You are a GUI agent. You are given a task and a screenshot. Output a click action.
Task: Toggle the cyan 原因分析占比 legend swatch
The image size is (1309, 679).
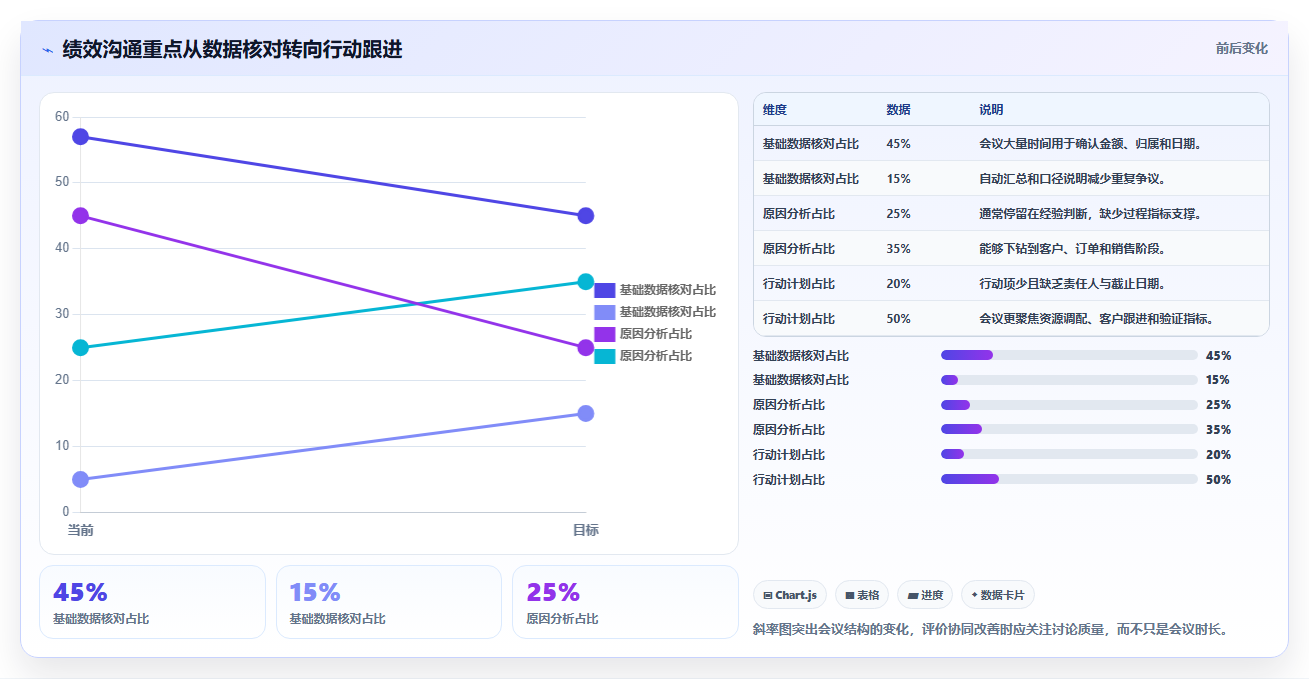(605, 356)
